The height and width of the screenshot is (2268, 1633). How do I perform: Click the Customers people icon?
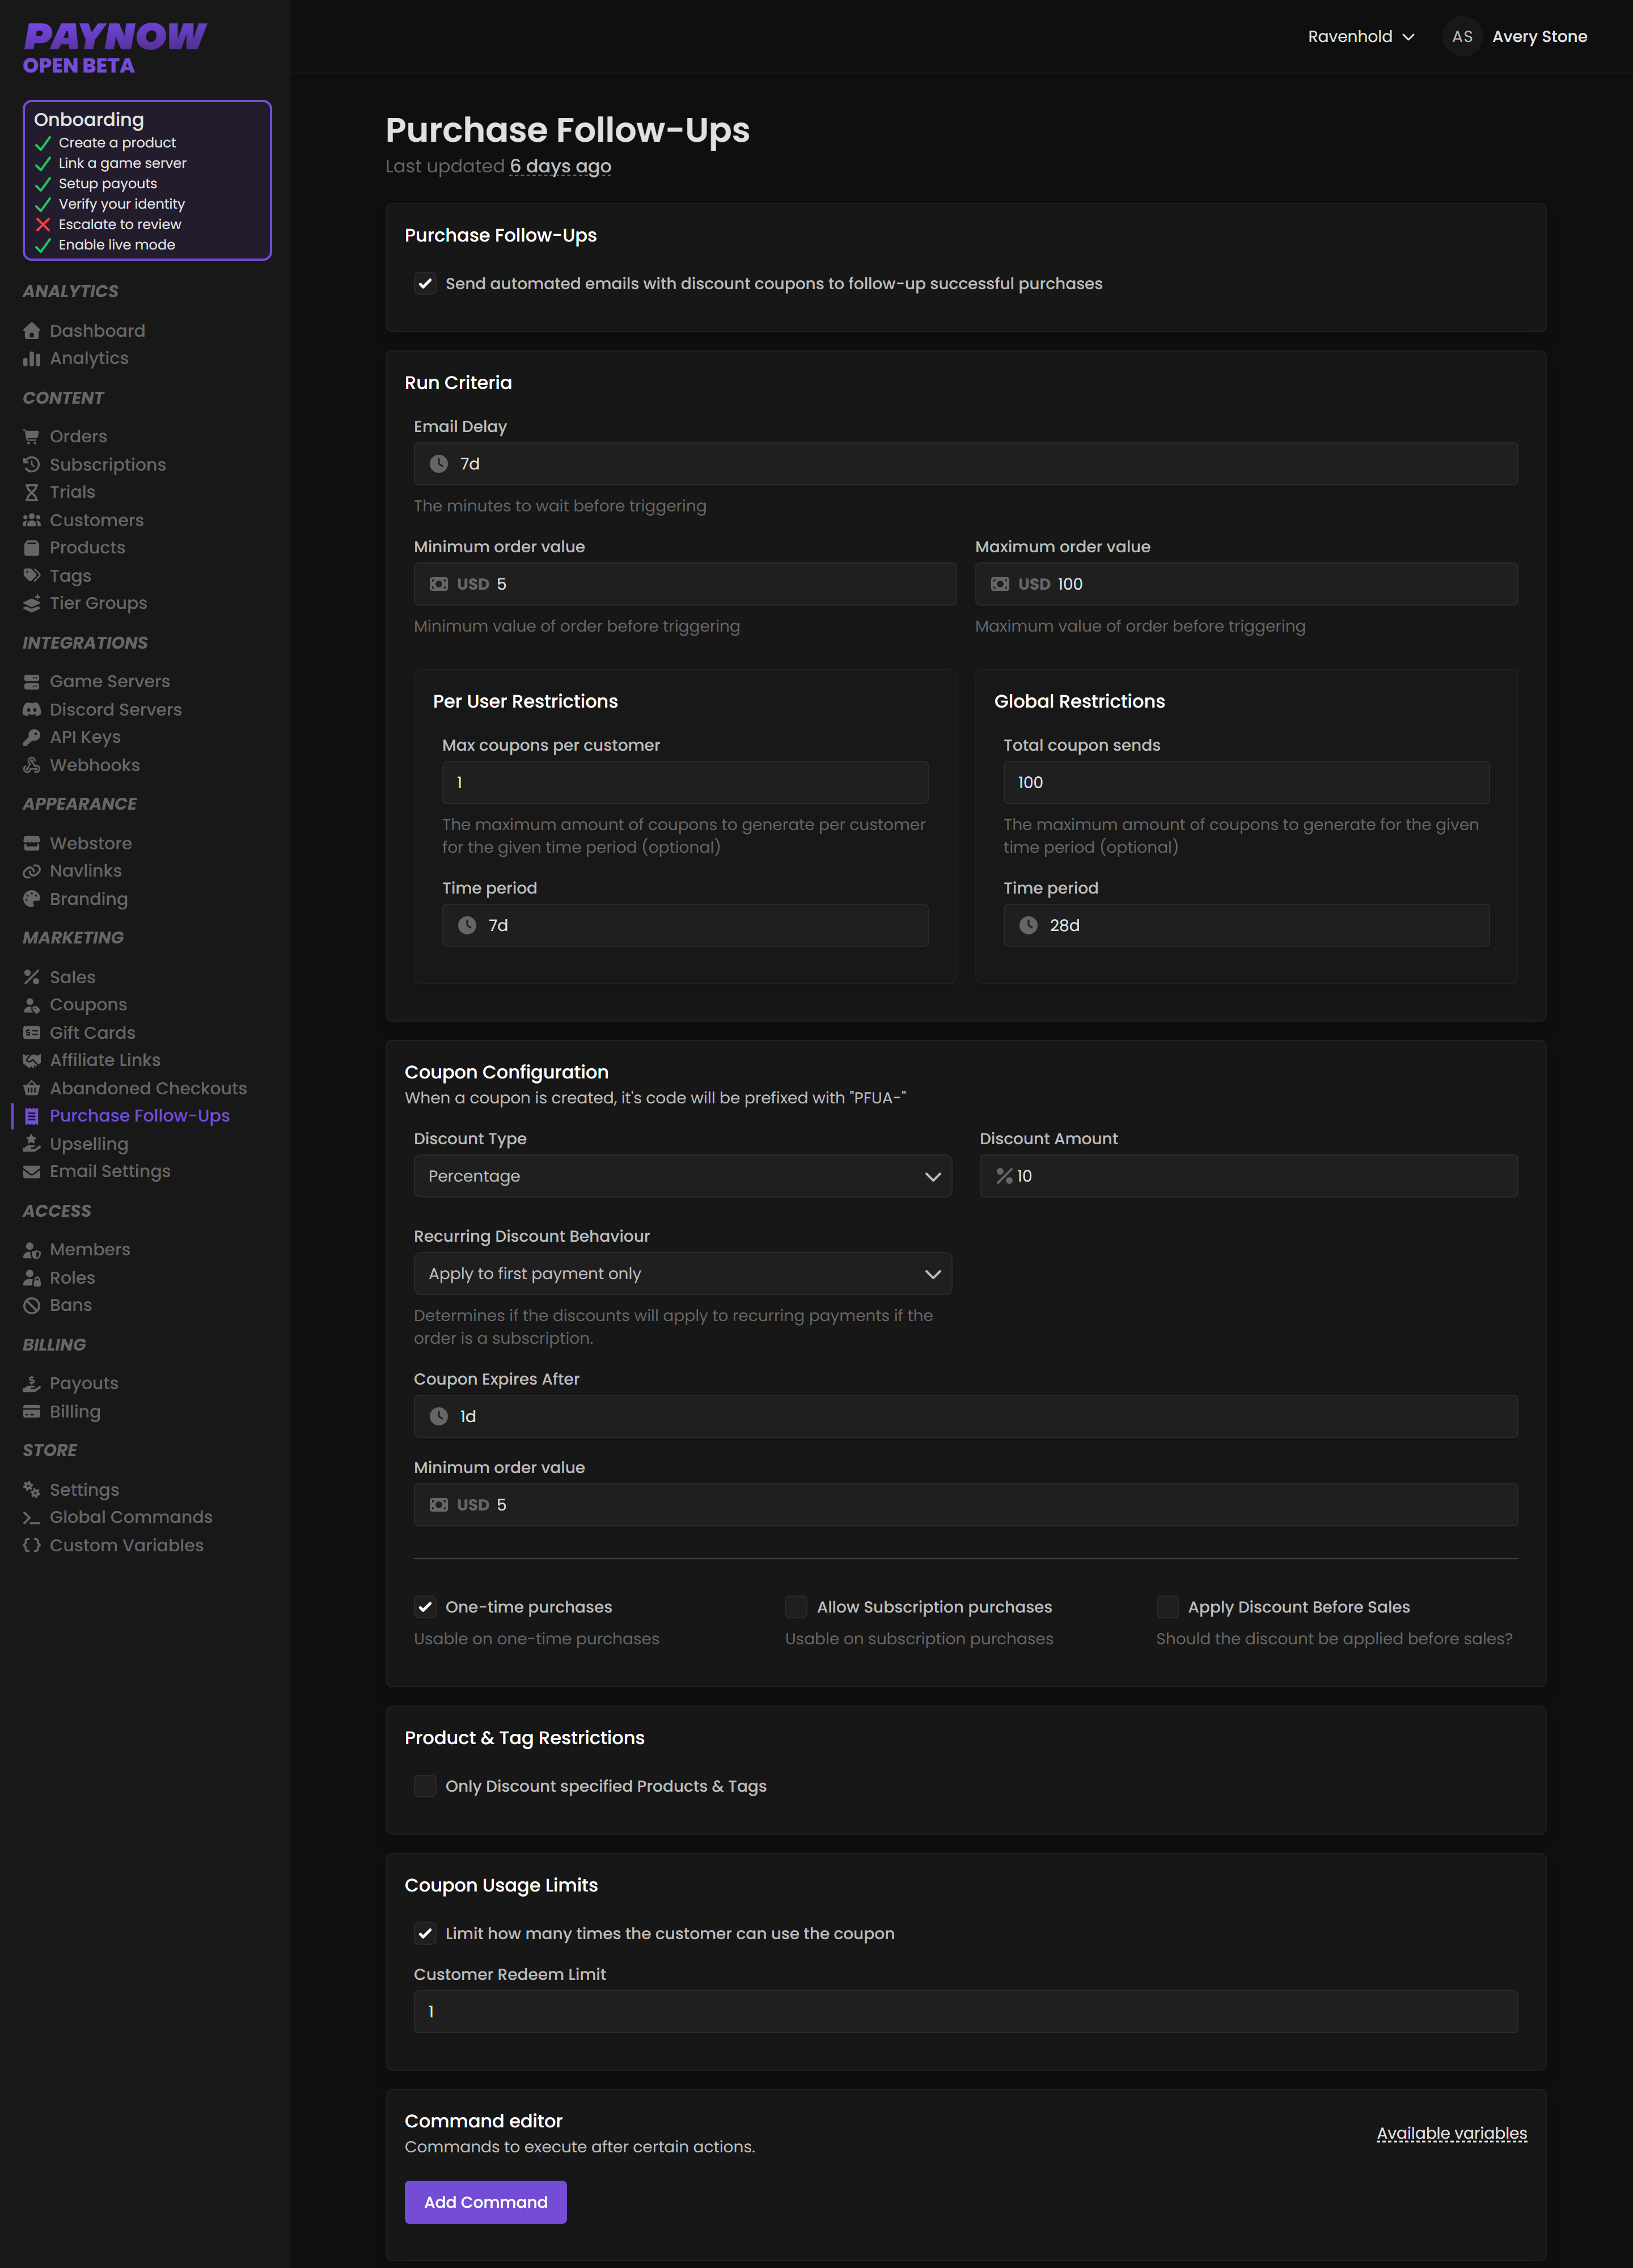[32, 520]
